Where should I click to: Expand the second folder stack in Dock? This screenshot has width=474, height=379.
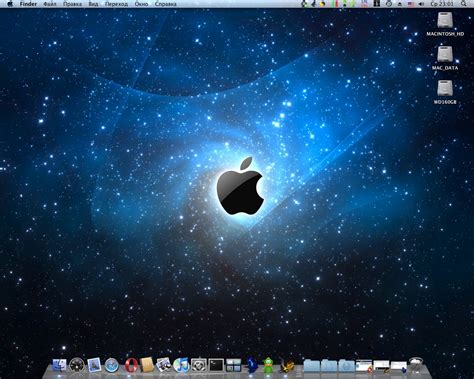[329, 366]
